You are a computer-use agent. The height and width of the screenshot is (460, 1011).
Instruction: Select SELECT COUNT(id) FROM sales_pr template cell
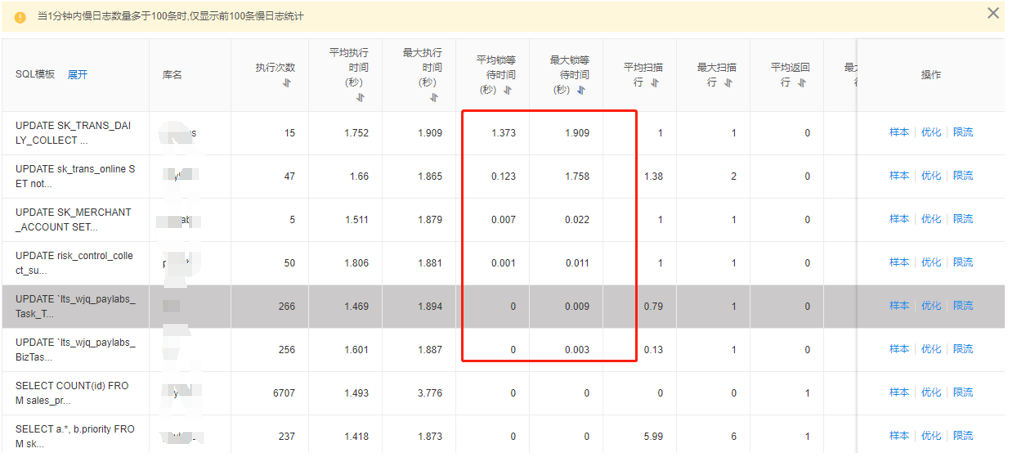click(x=75, y=393)
